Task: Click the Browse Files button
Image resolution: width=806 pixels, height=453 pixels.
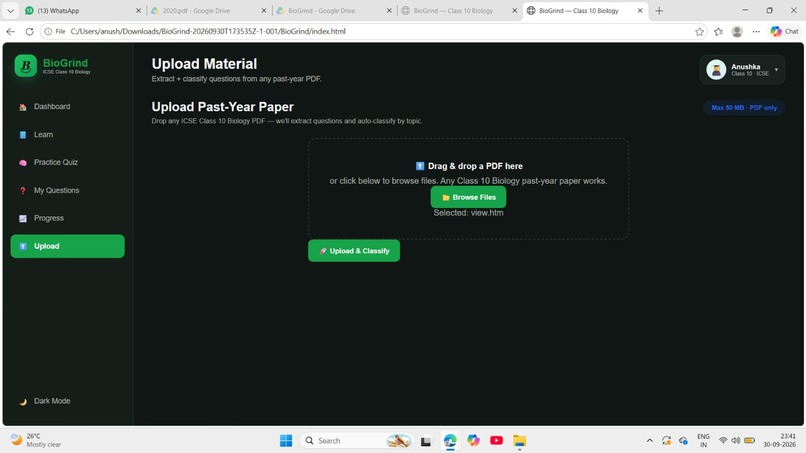Action: click(468, 197)
